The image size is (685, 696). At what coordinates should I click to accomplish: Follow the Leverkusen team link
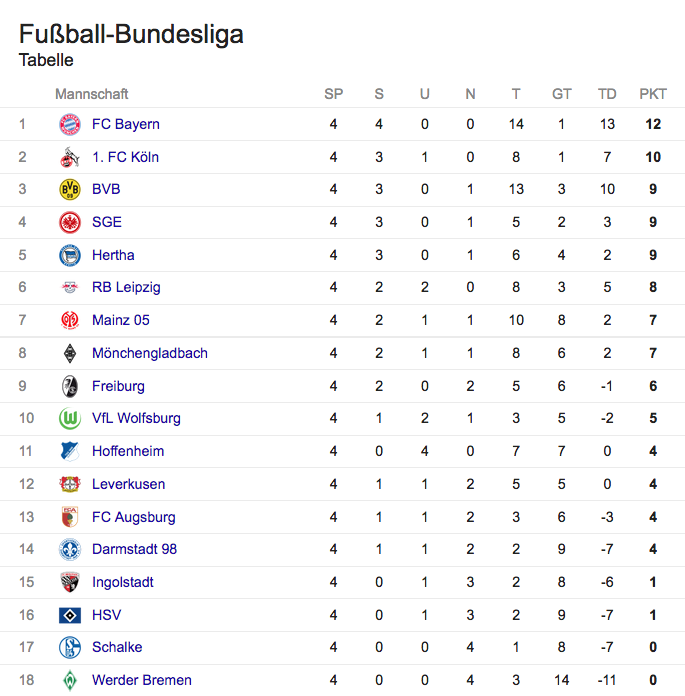tap(128, 484)
